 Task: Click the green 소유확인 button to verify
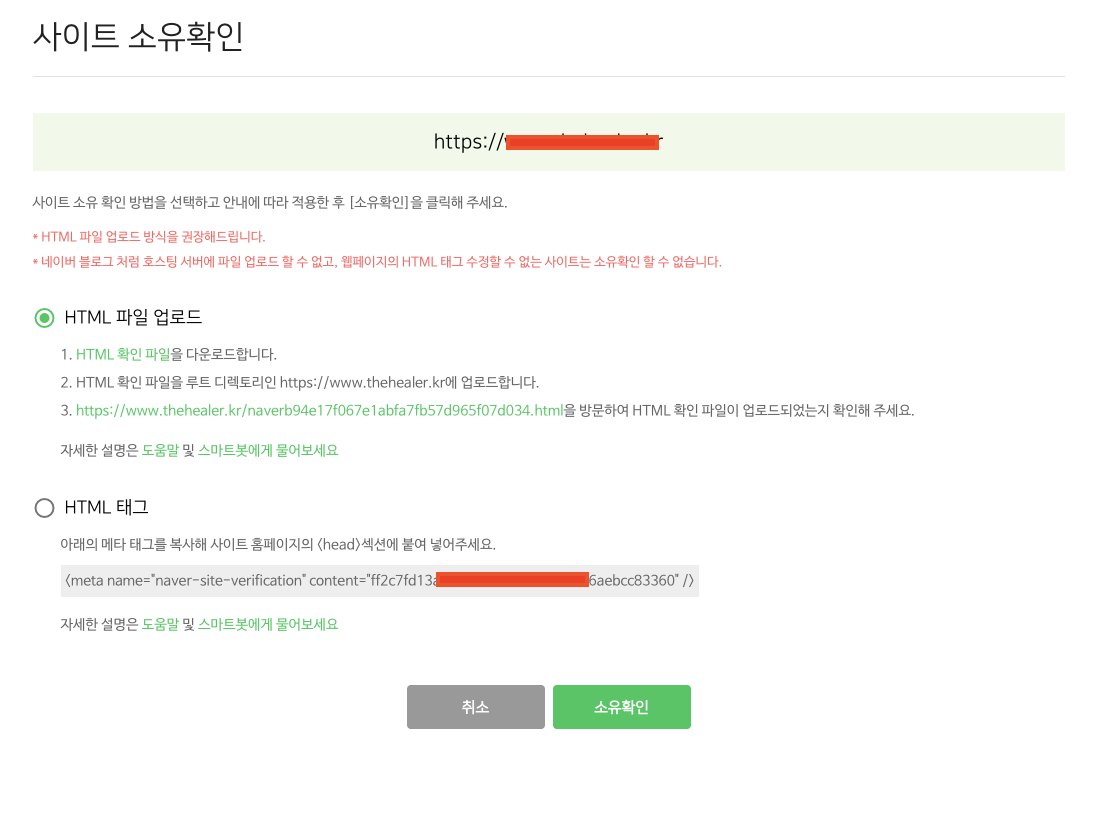622,706
